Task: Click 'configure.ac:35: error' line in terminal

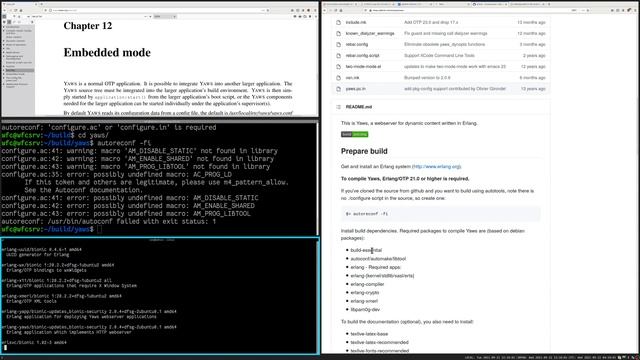Action: (x=116, y=174)
